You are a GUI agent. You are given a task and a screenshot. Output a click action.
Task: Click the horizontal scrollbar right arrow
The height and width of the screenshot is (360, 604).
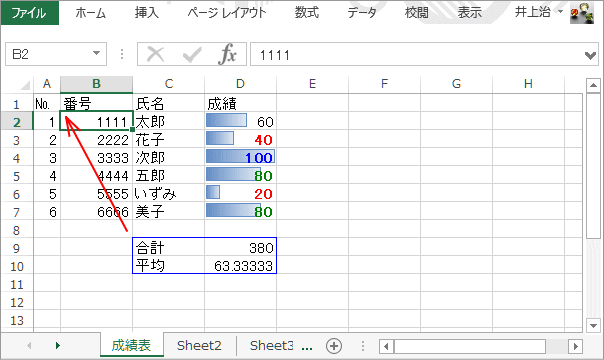[x=575, y=347]
